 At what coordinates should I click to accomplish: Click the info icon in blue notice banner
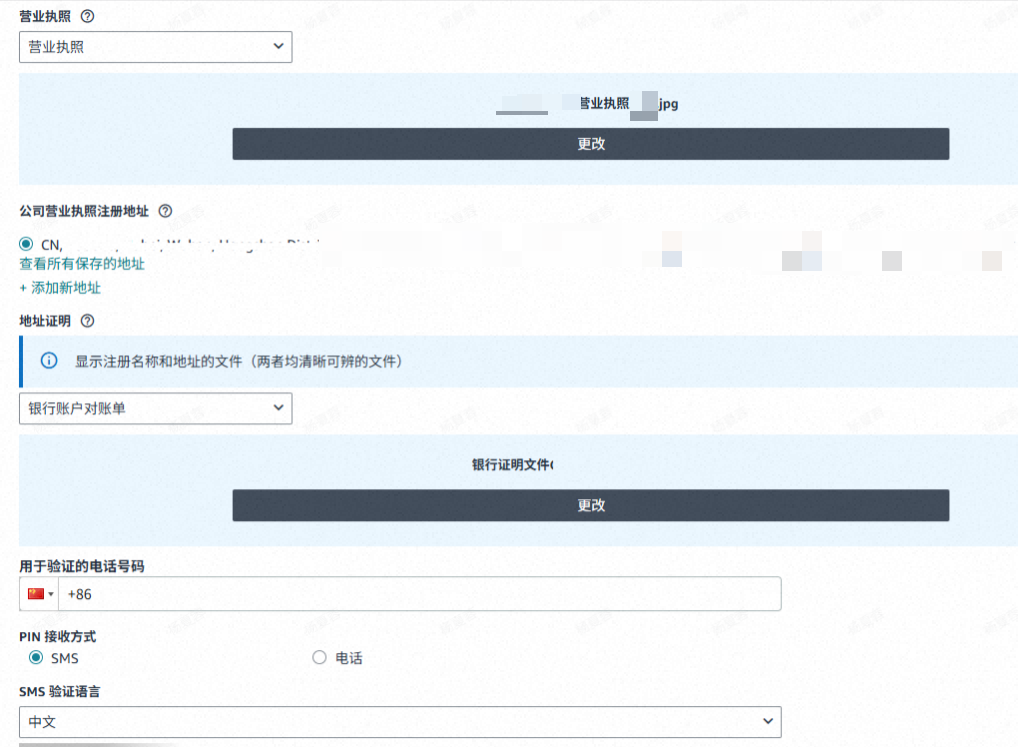48,361
